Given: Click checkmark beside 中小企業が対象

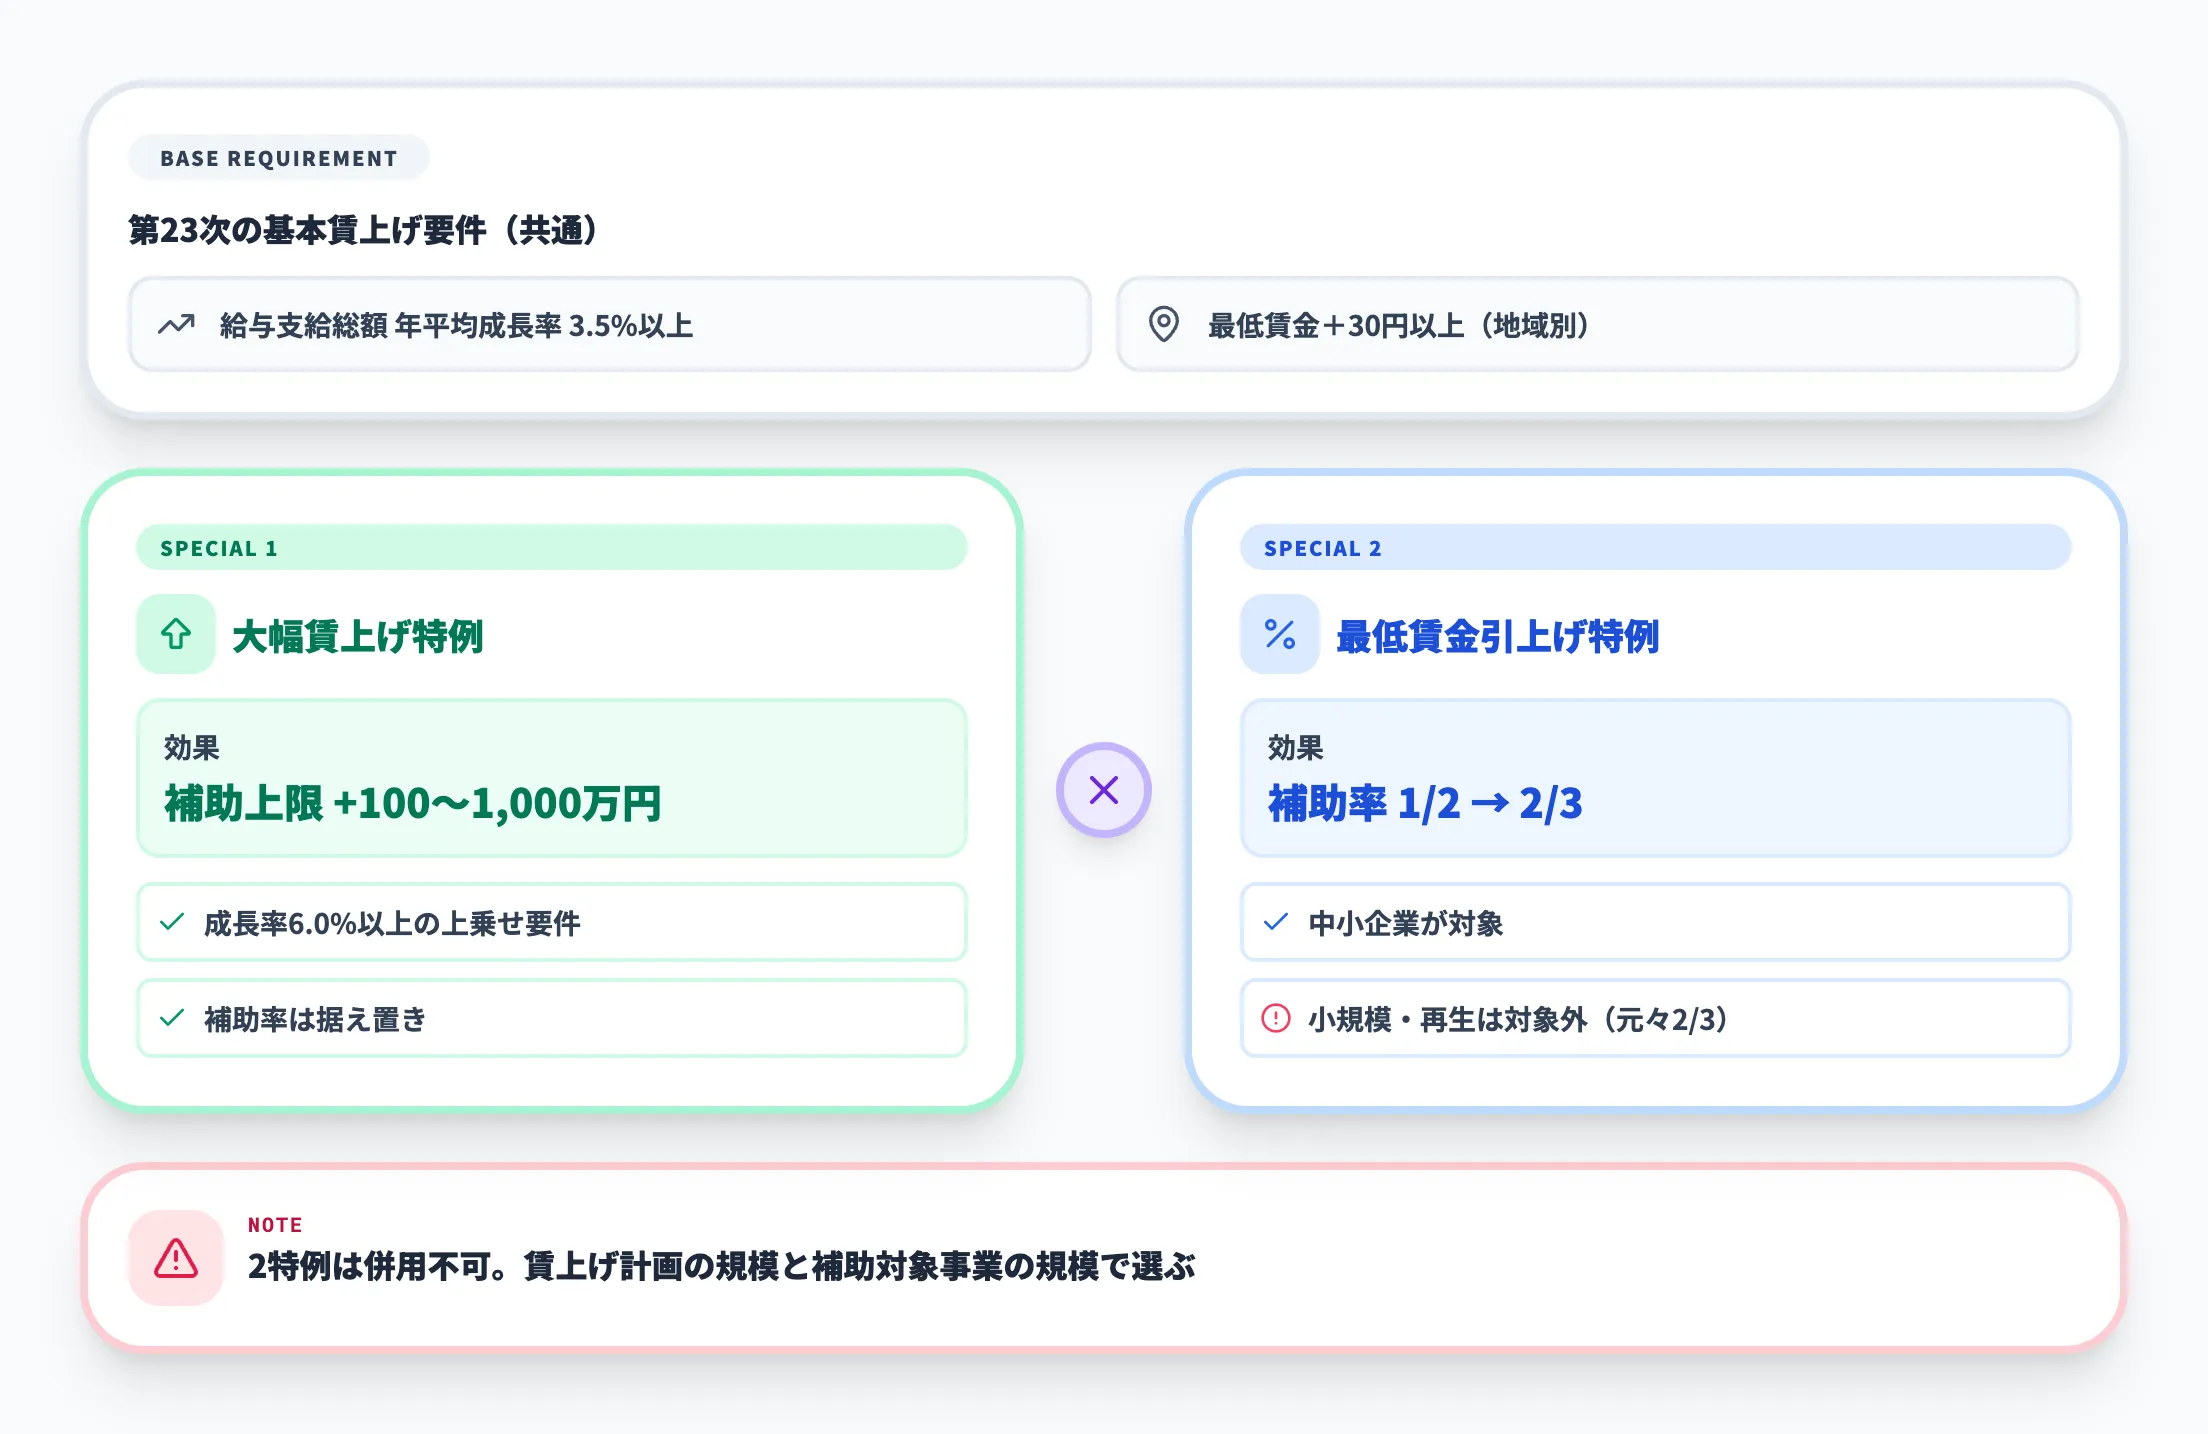Looking at the screenshot, I should pos(1275,922).
